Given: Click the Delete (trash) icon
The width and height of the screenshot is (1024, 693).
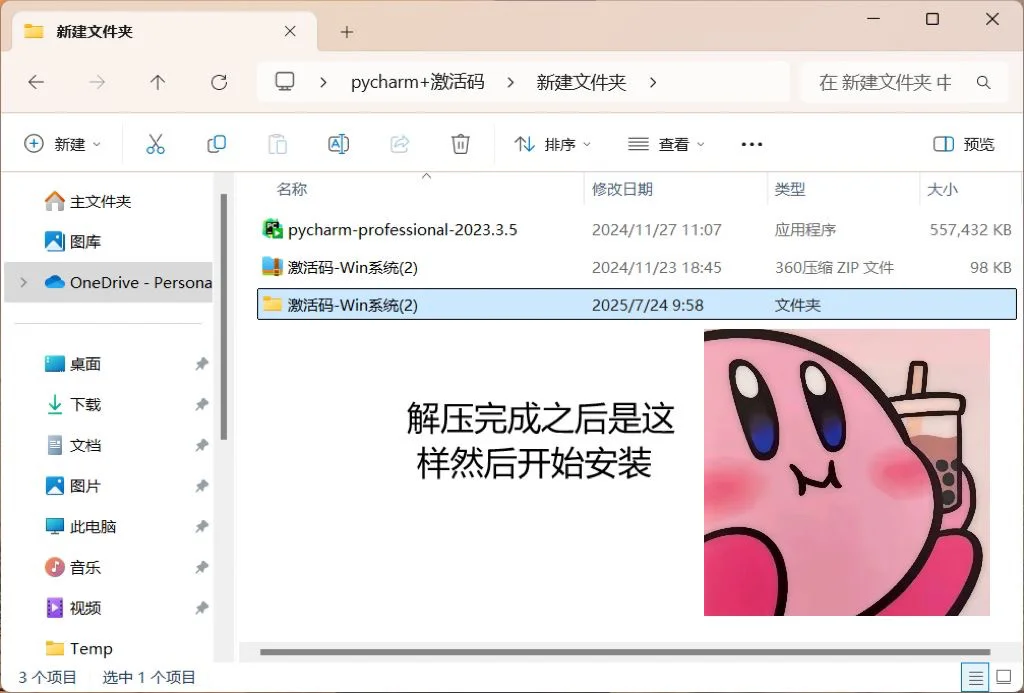Looking at the screenshot, I should click(460, 143).
